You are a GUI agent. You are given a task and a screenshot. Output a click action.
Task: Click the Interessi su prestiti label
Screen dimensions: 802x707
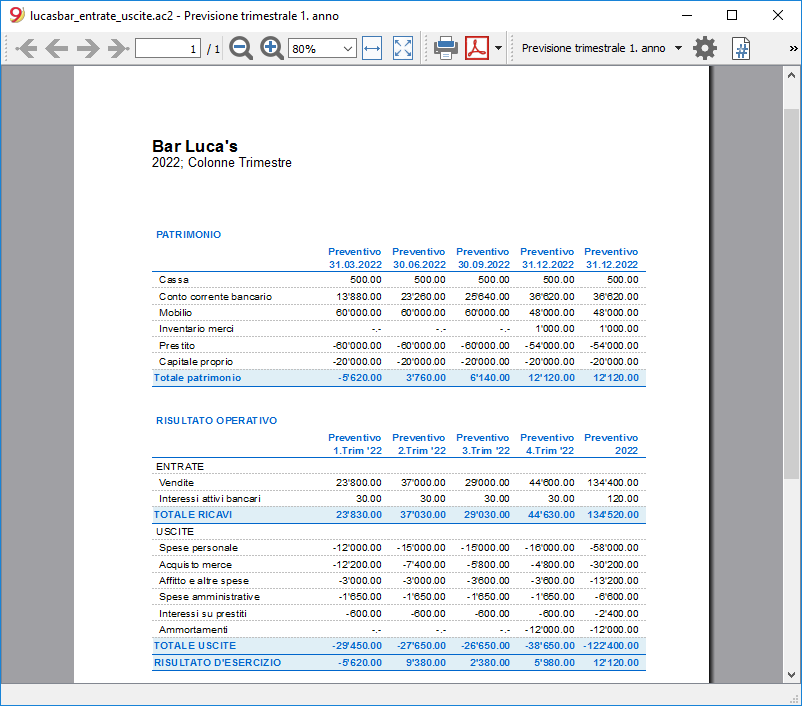pos(203,614)
